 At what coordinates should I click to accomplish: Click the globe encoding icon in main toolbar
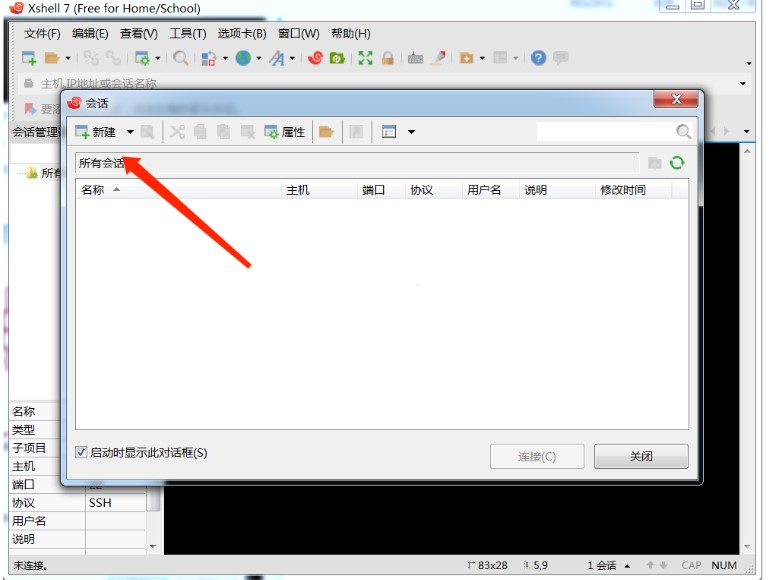243,58
